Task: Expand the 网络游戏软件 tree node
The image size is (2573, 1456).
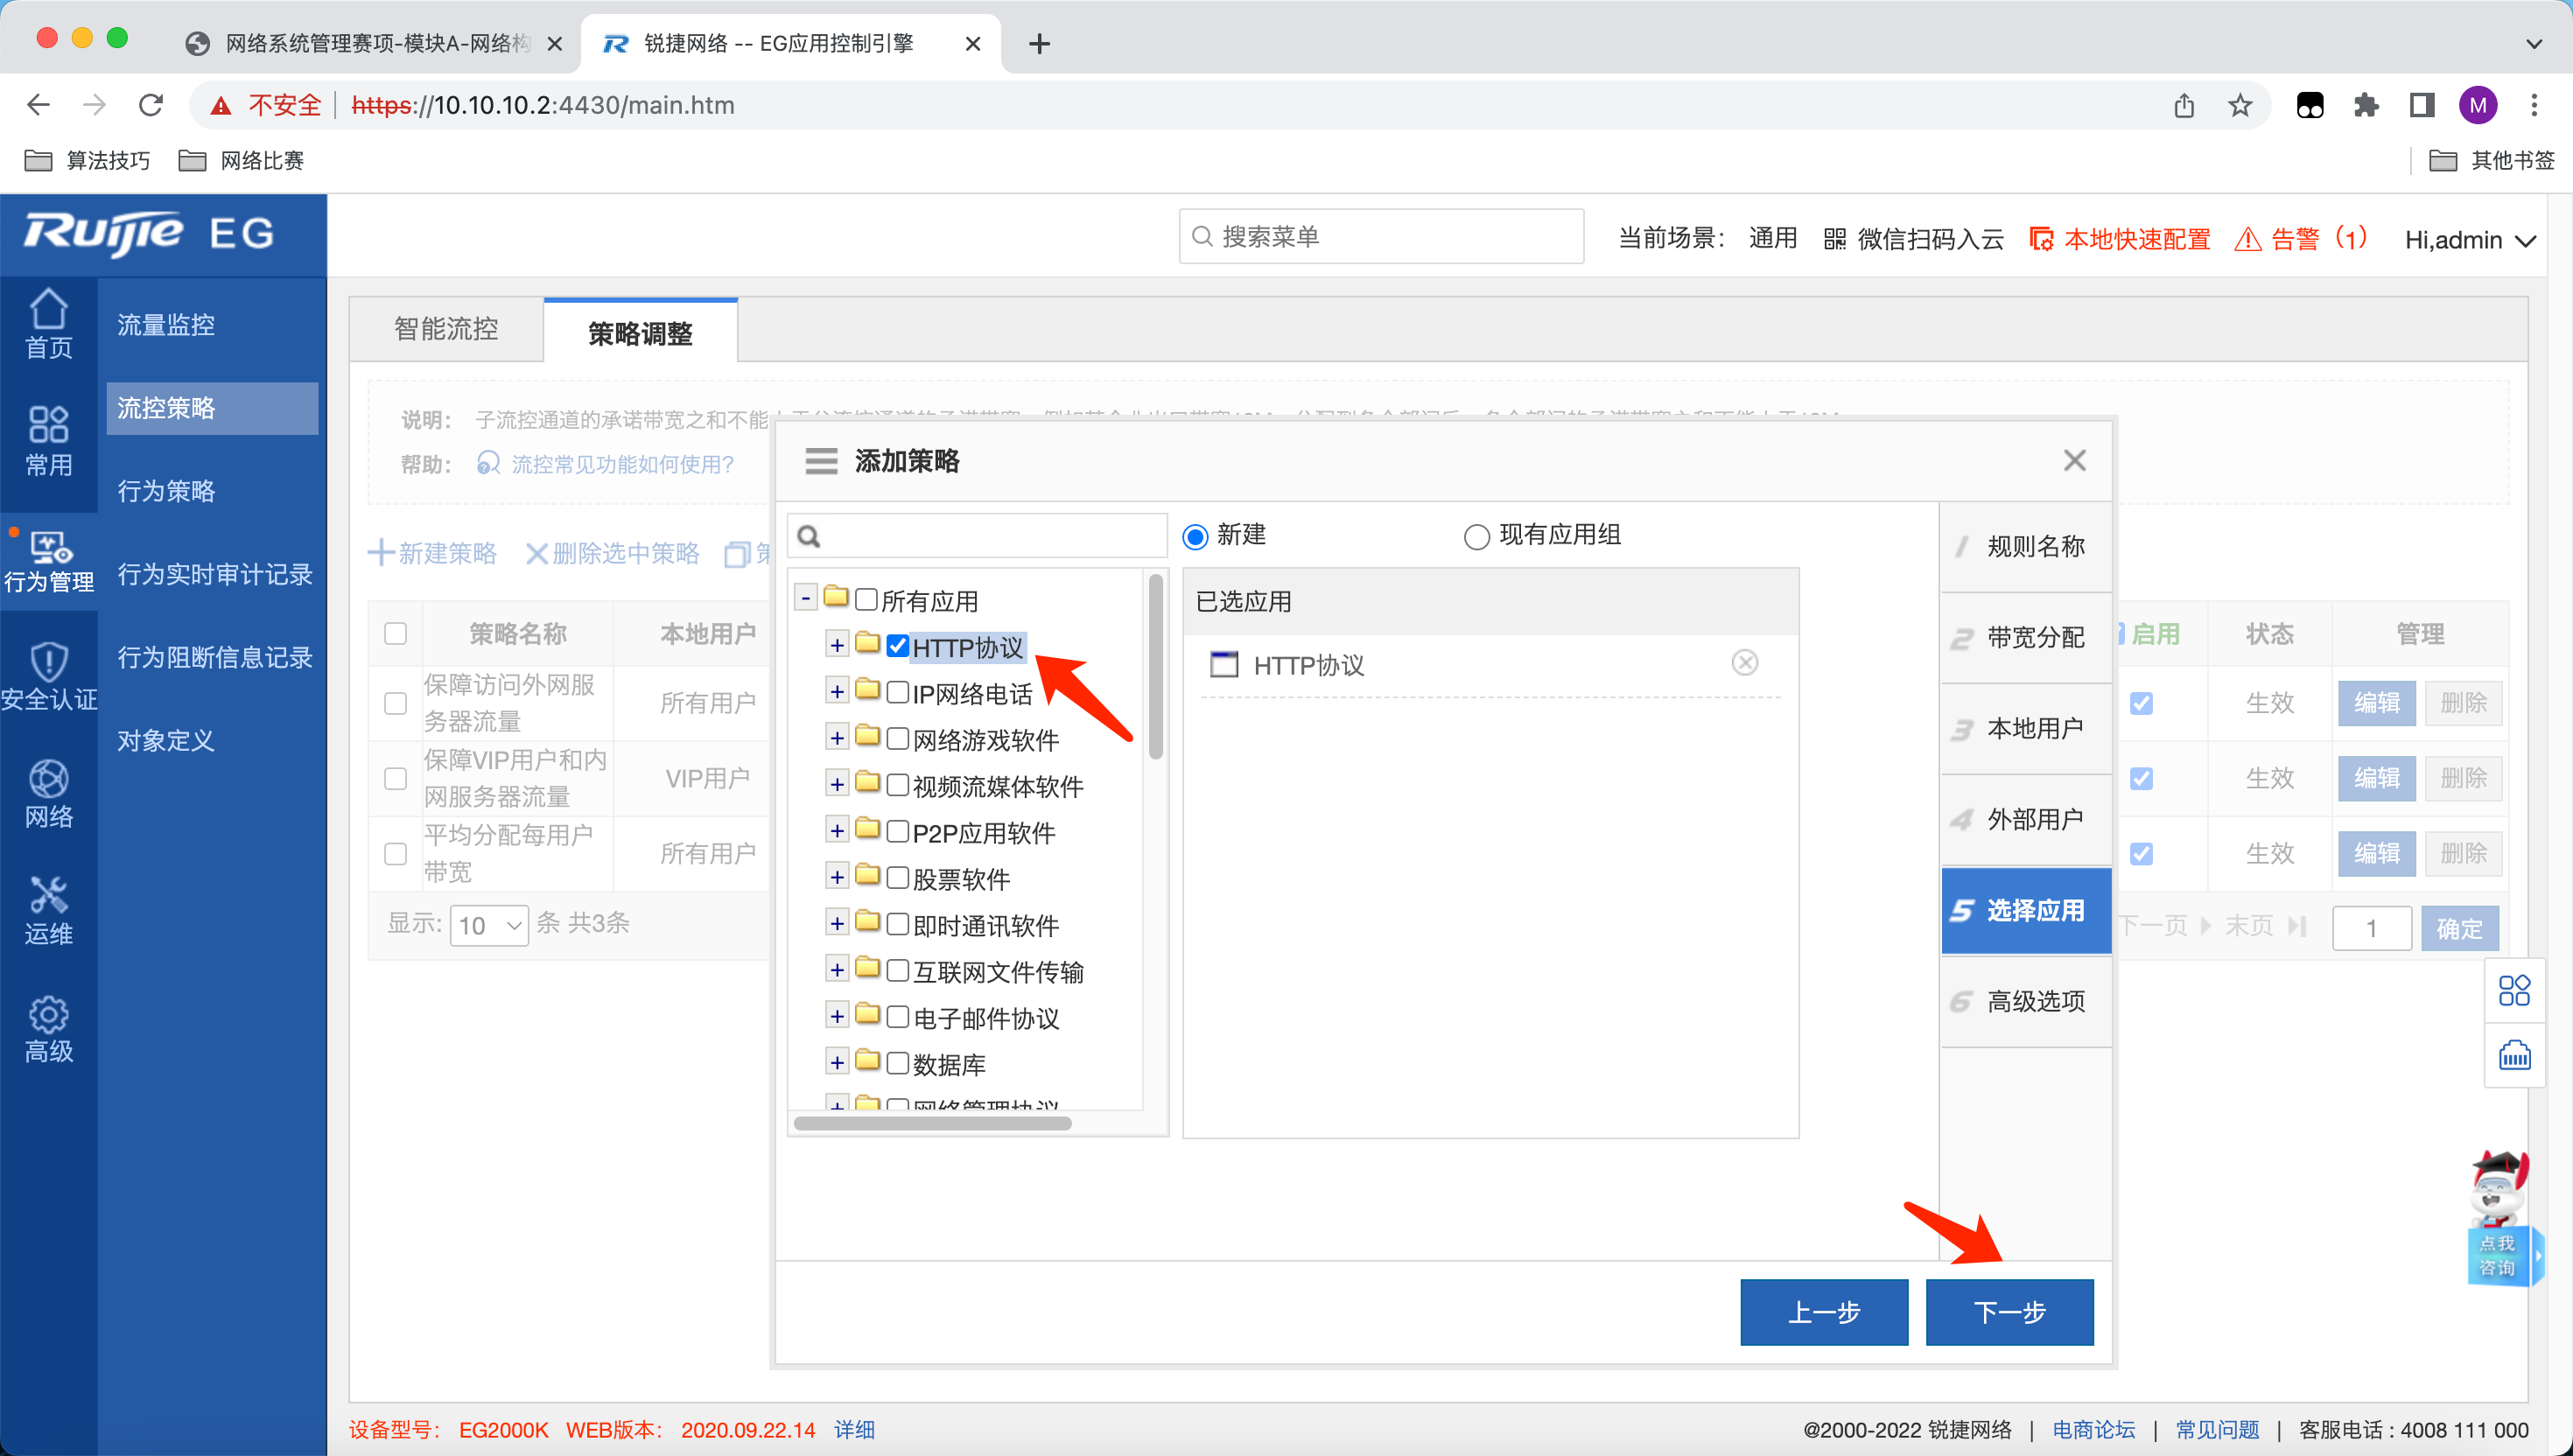Action: point(837,738)
